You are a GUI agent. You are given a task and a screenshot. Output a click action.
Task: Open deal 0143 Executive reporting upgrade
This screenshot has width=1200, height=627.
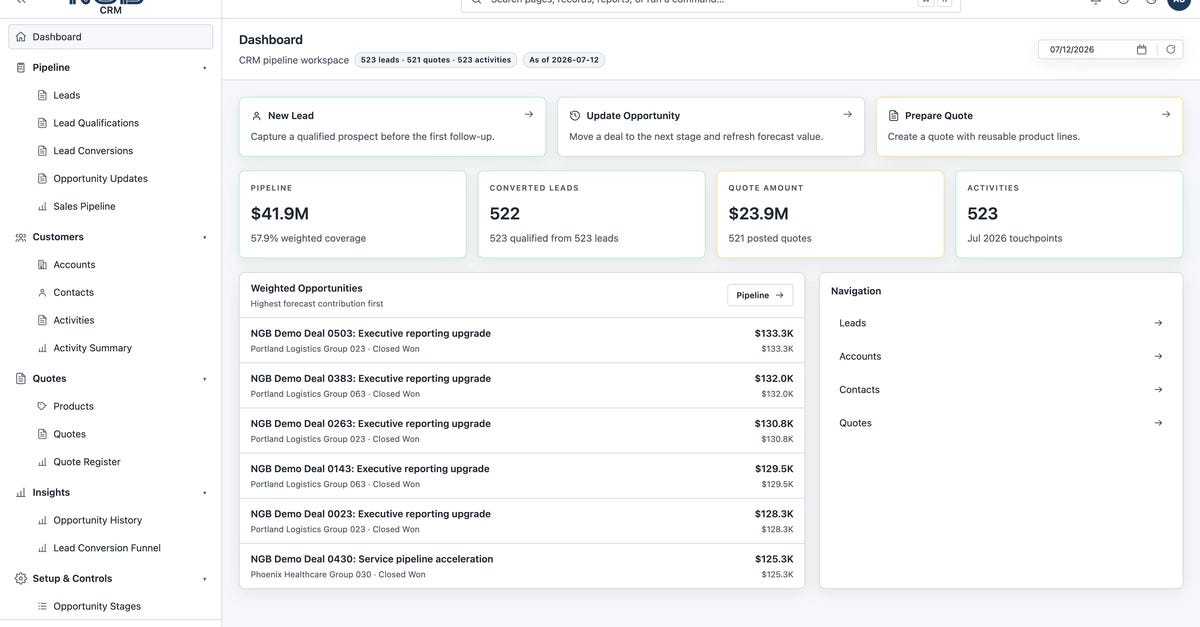pyautogui.click(x=522, y=476)
